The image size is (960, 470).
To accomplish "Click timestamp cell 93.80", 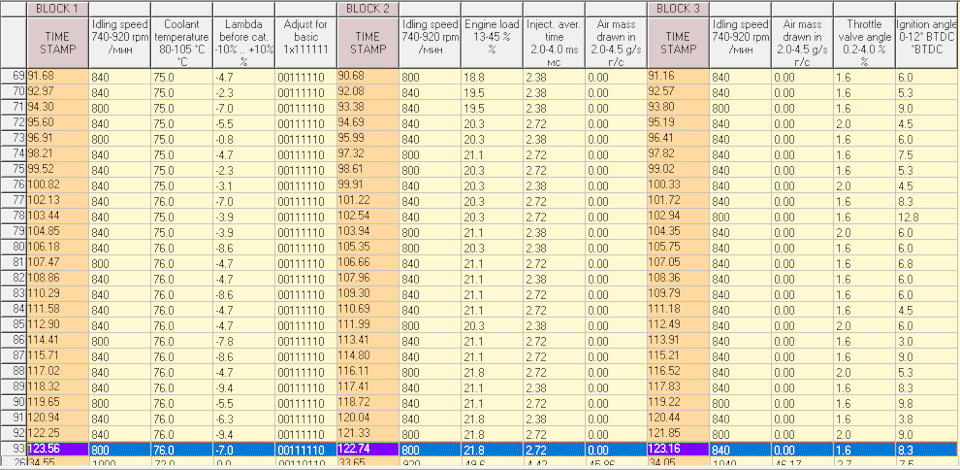I will tap(678, 108).
